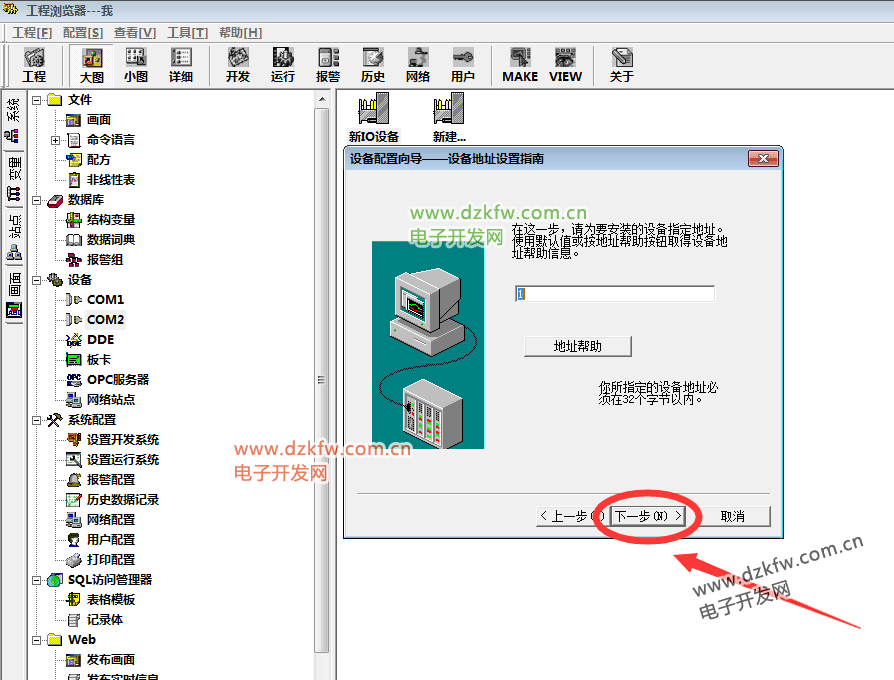Click the 开发 (Develop) toolbar icon
The height and width of the screenshot is (680, 894).
point(238,64)
